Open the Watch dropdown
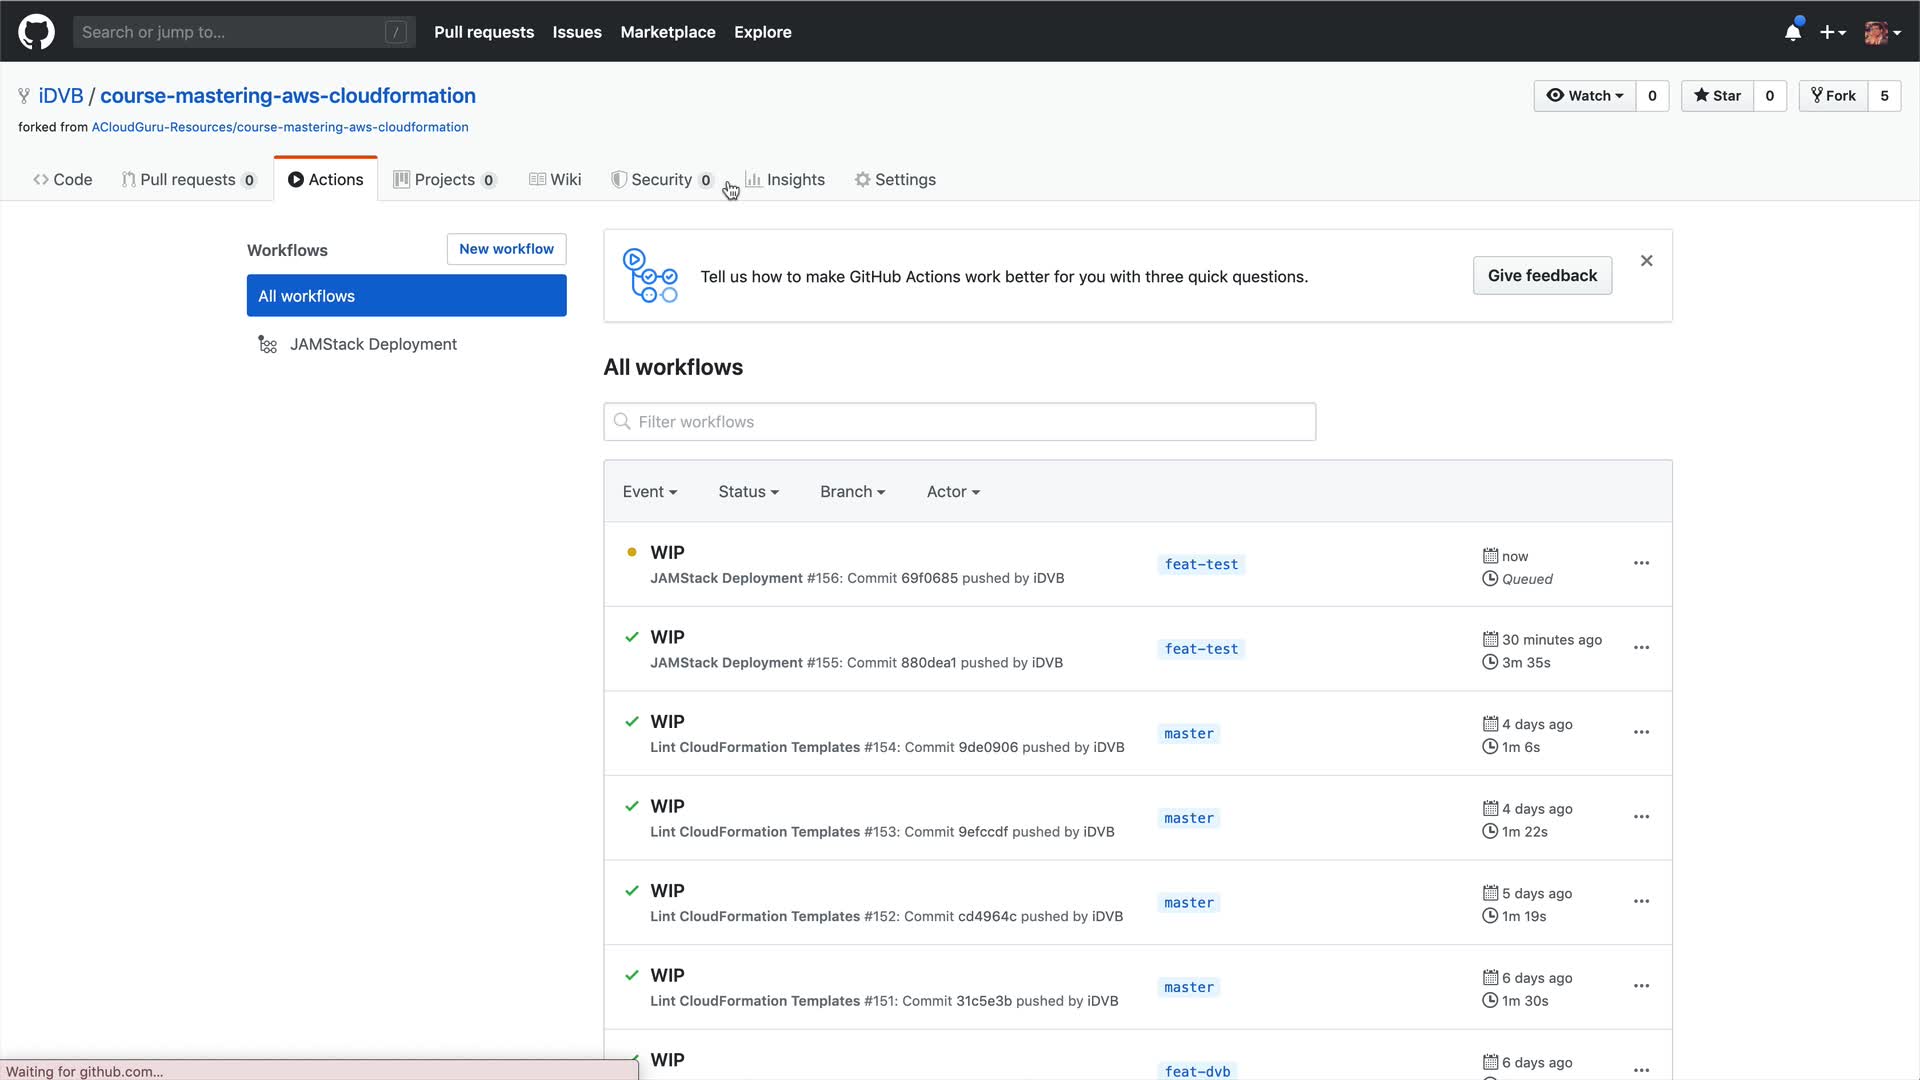 coord(1585,96)
